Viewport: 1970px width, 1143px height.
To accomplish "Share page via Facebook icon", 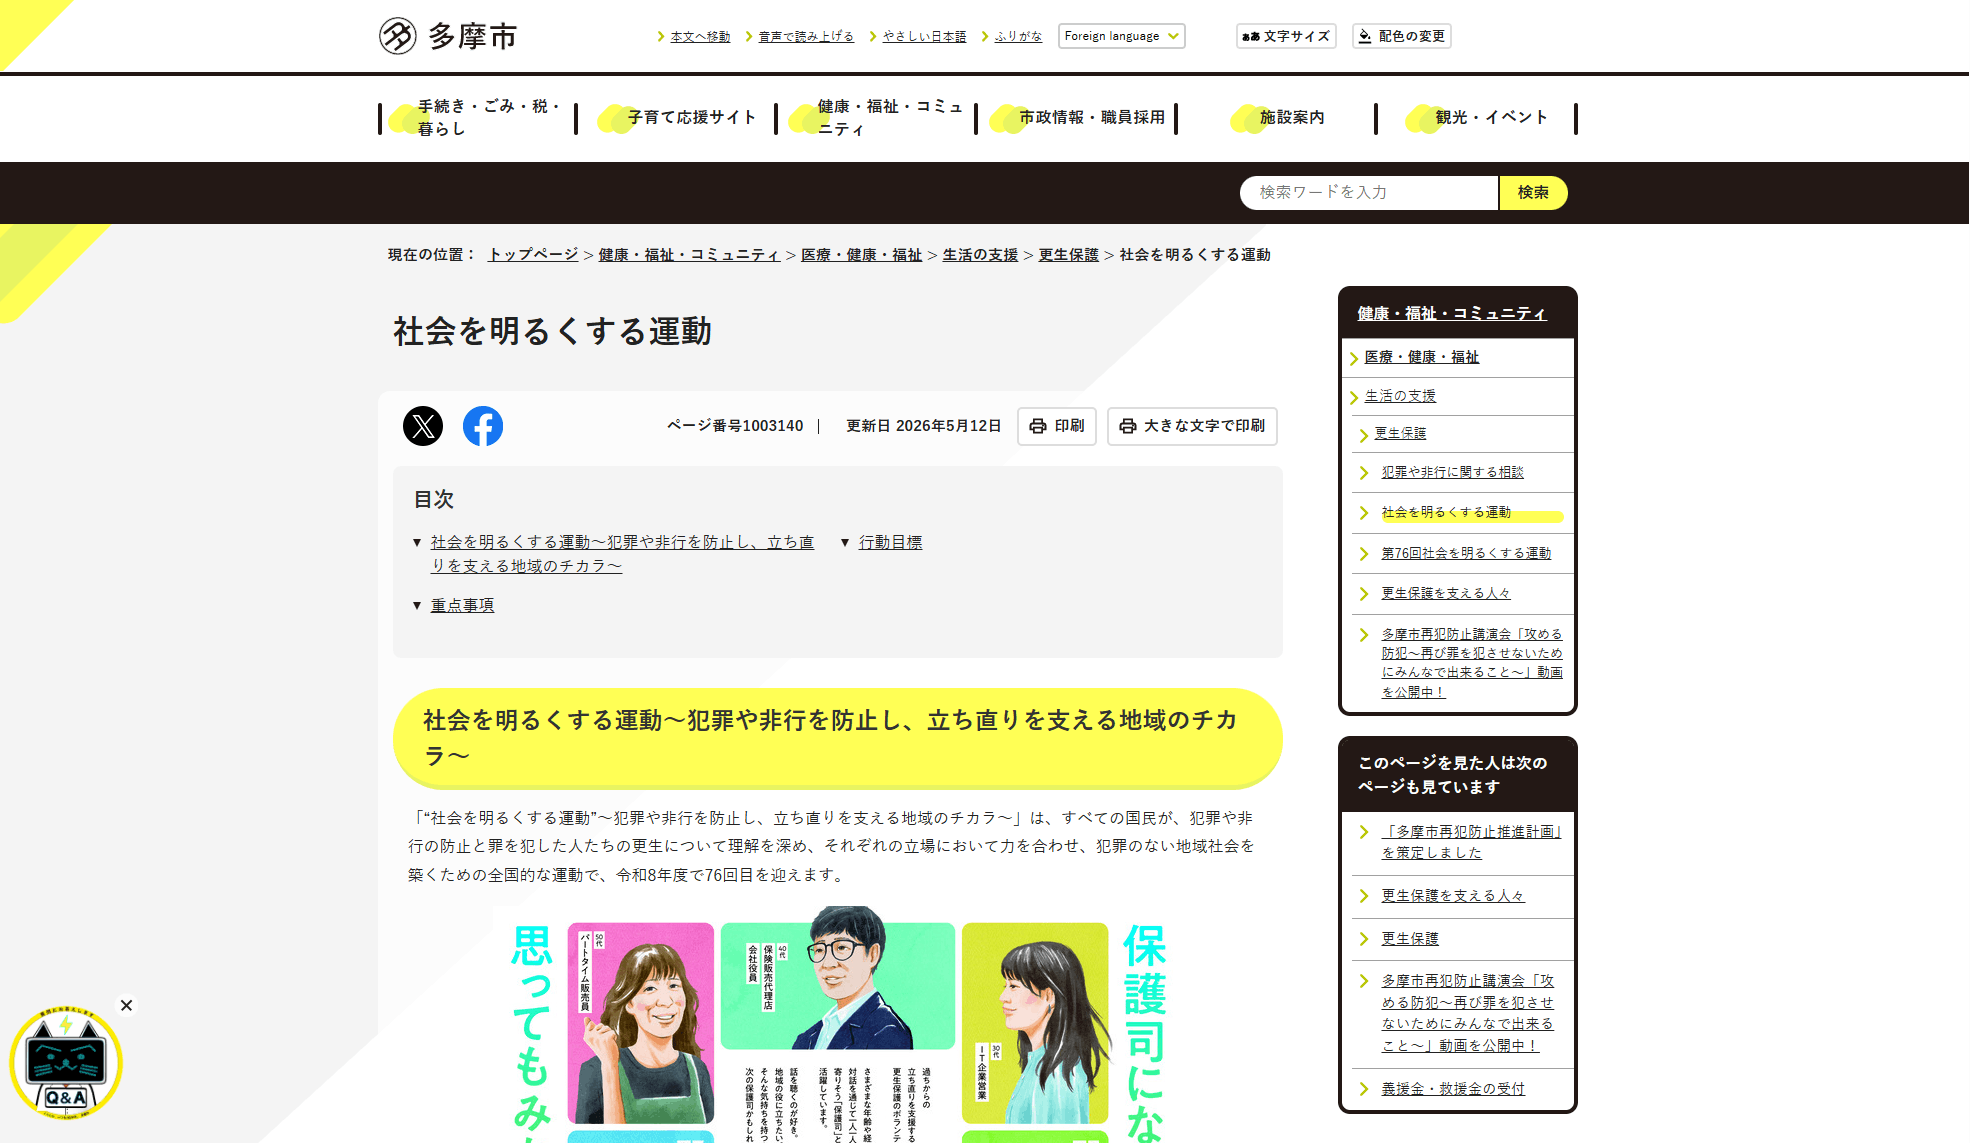I will [x=483, y=426].
